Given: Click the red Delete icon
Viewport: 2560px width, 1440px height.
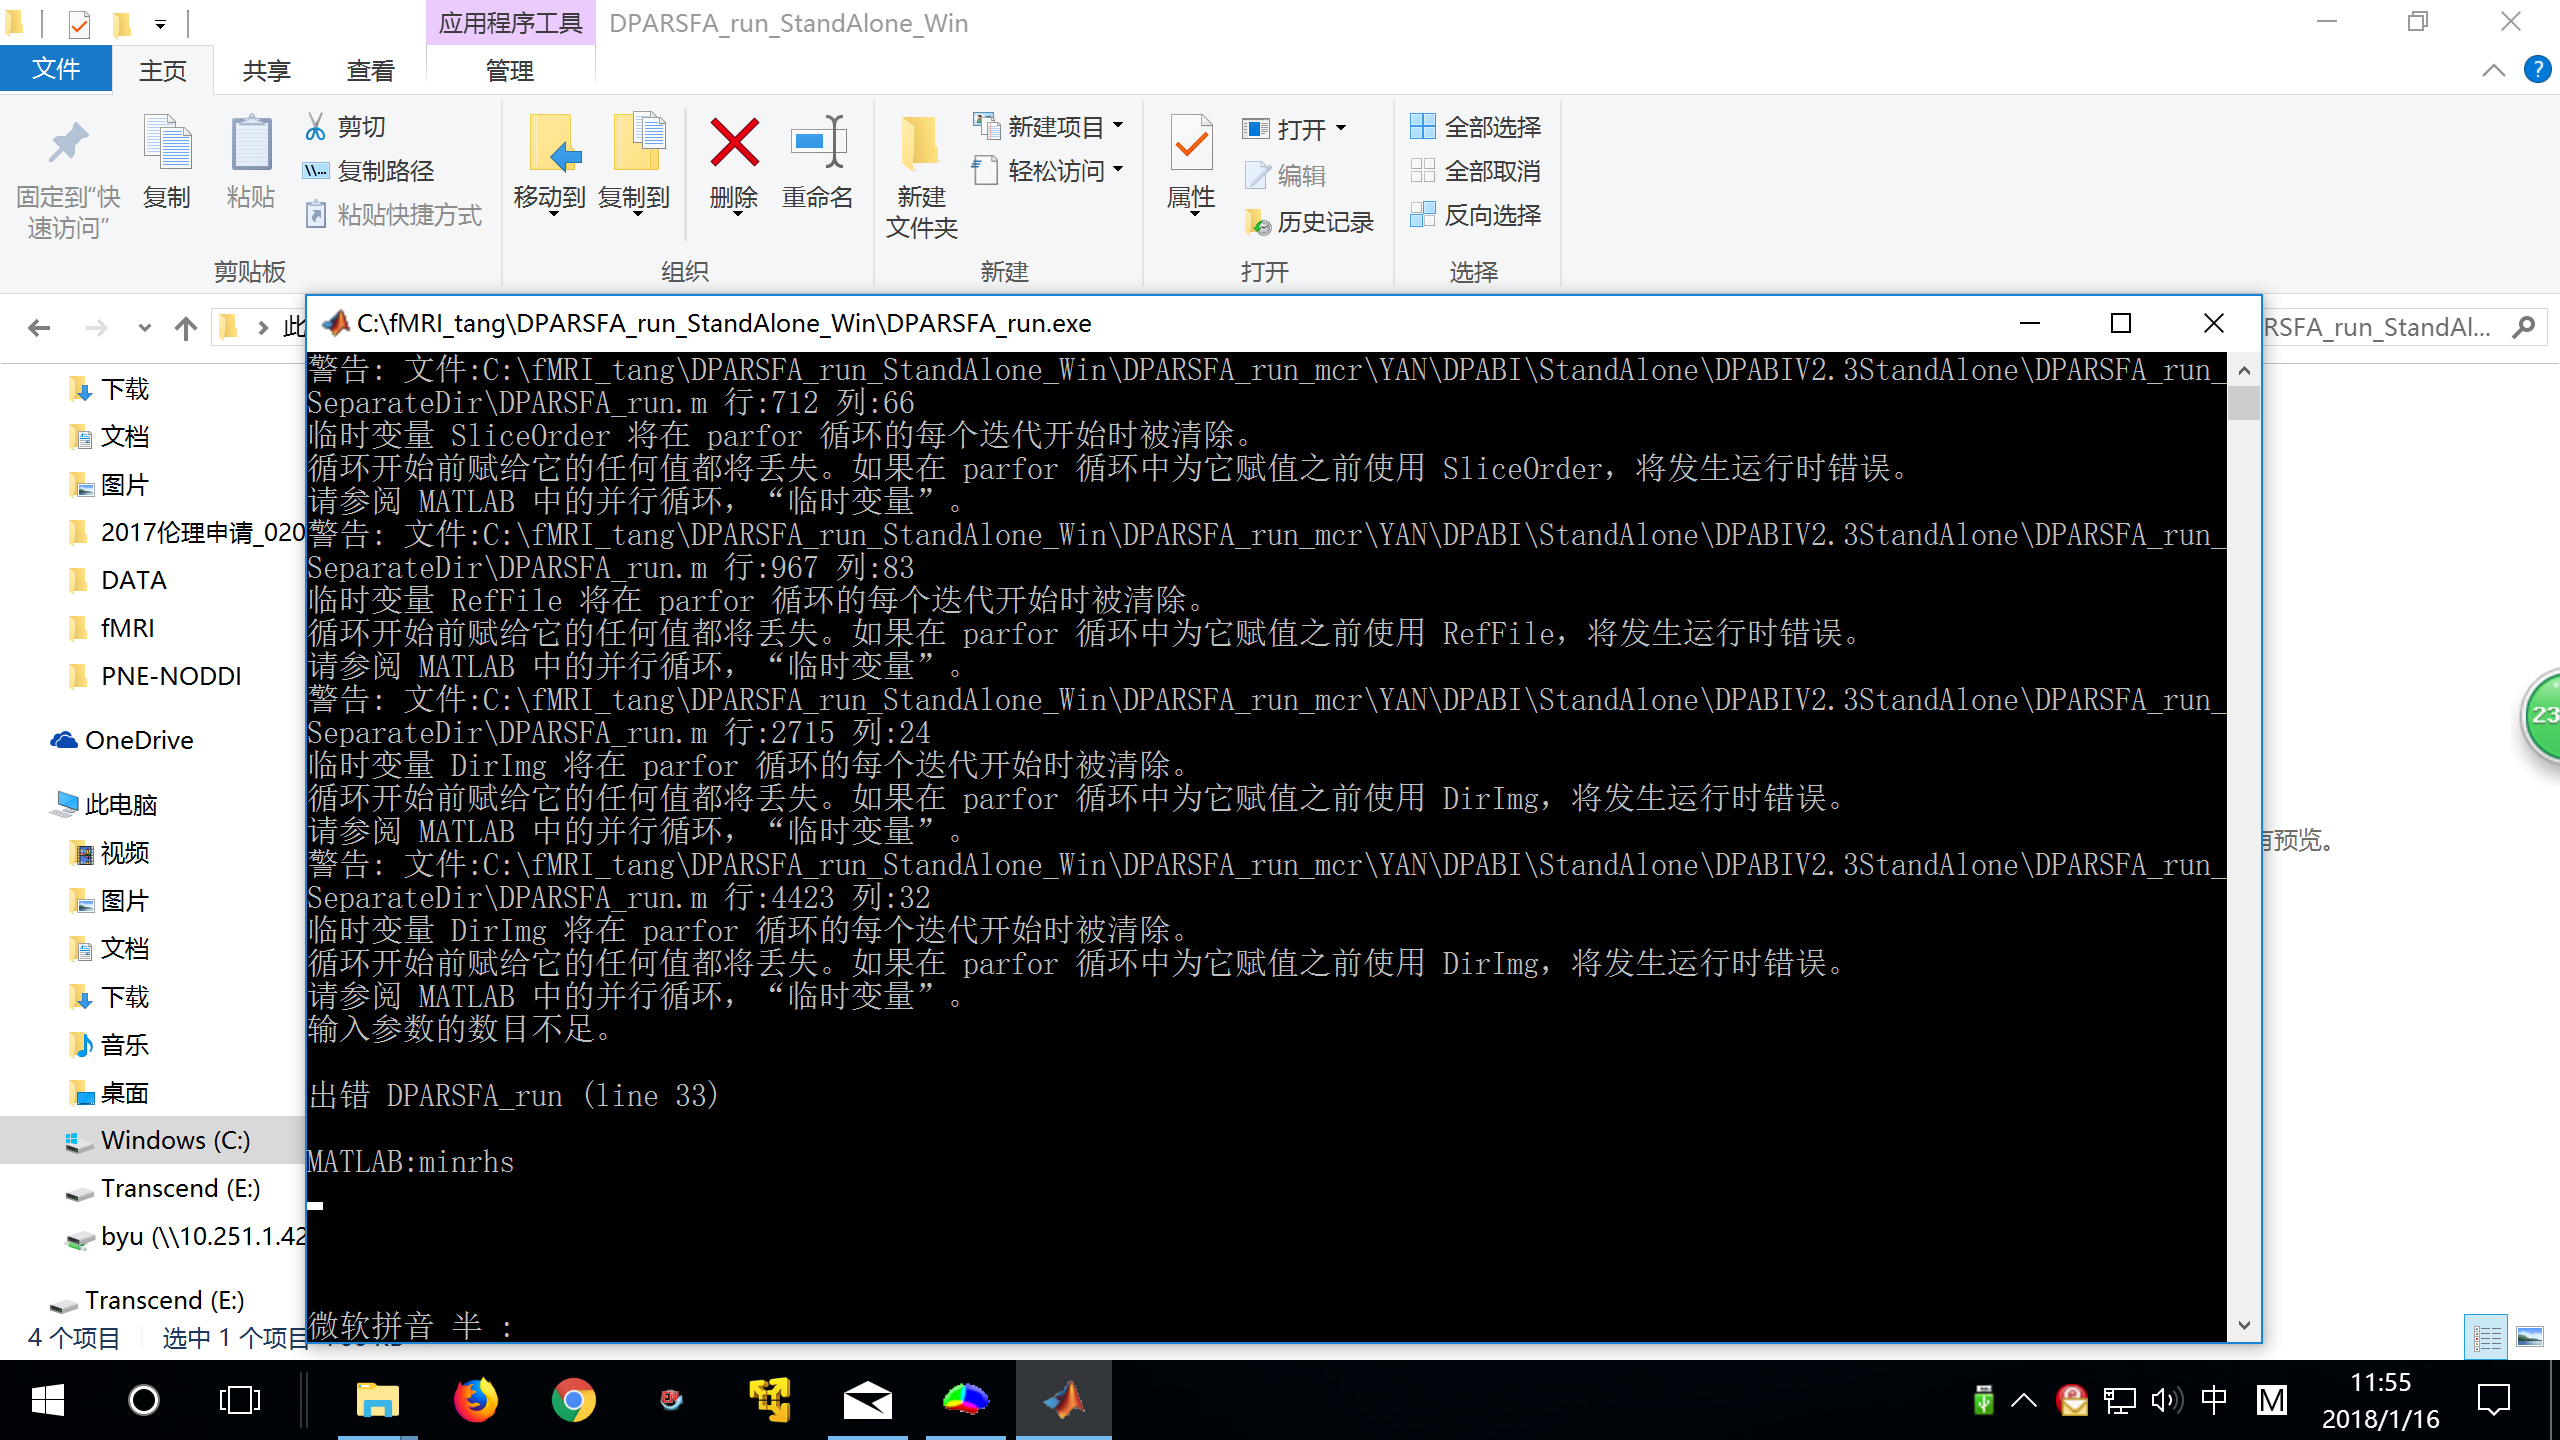Looking at the screenshot, I should pyautogui.click(x=734, y=143).
